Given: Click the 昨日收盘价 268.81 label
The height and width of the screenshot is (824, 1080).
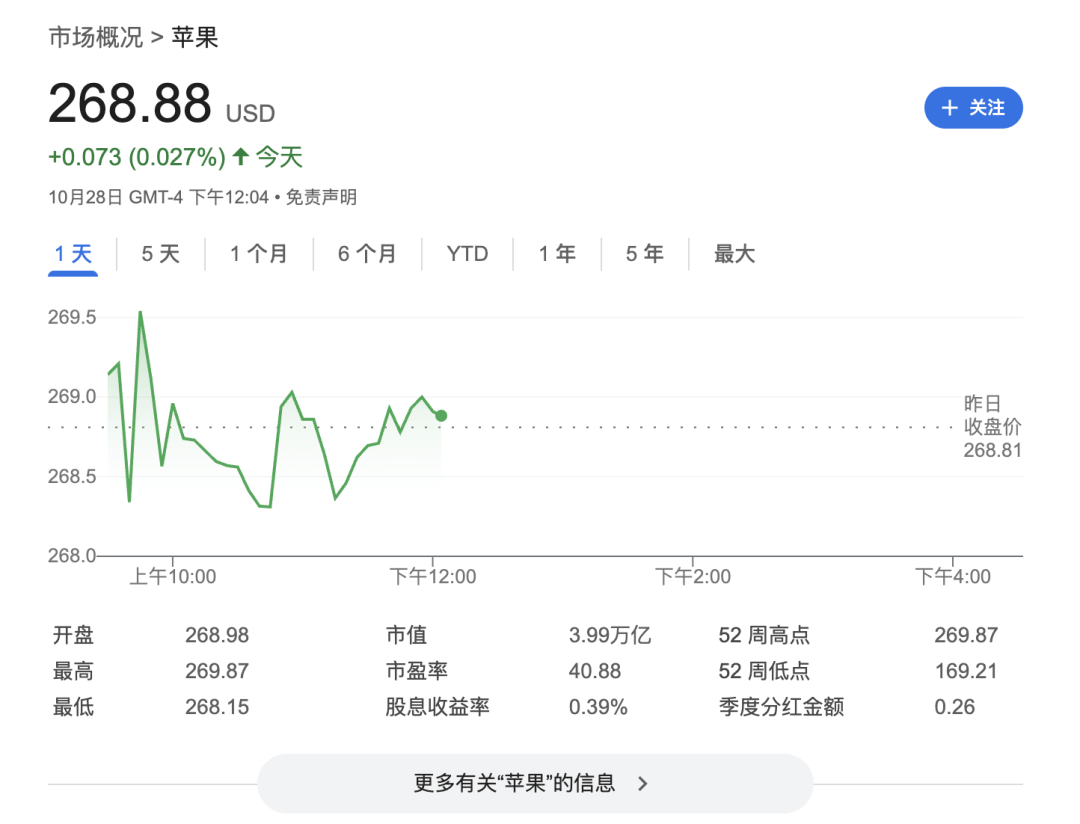Looking at the screenshot, I should click(x=992, y=427).
